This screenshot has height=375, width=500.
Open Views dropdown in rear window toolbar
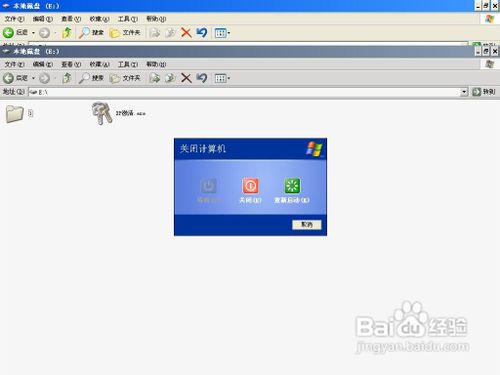(x=222, y=33)
